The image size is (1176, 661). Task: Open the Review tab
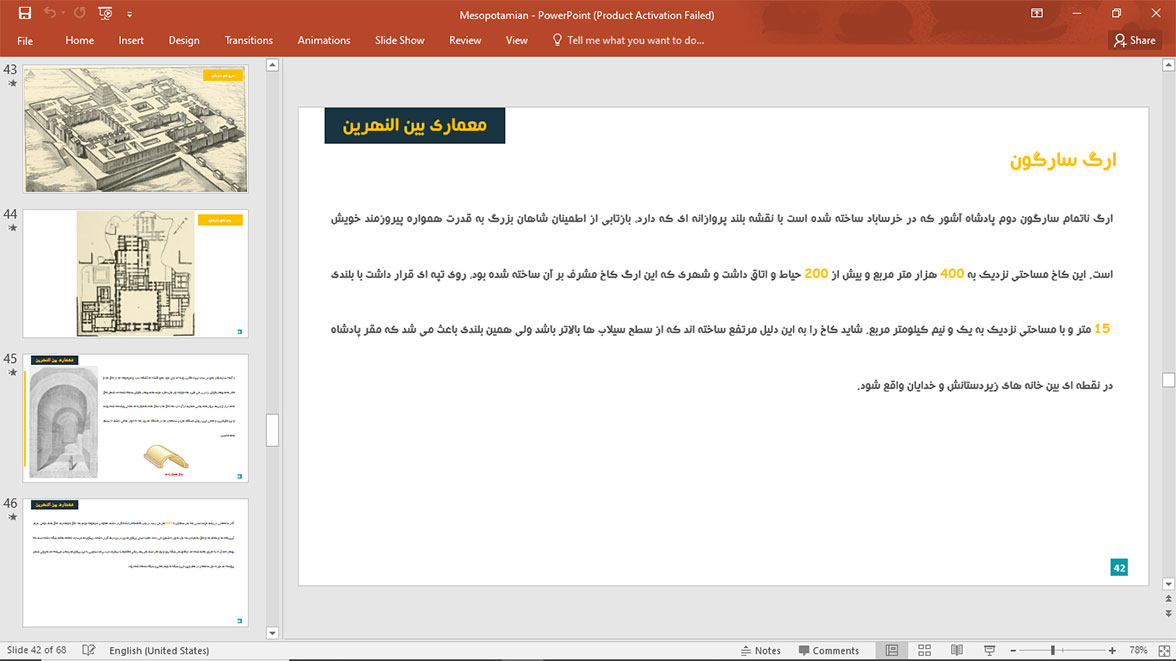465,41
